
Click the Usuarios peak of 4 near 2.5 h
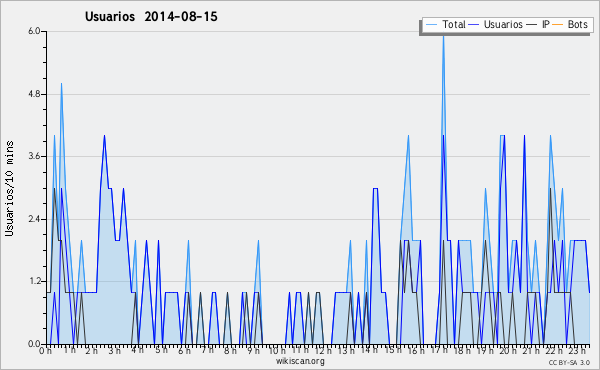104,136
